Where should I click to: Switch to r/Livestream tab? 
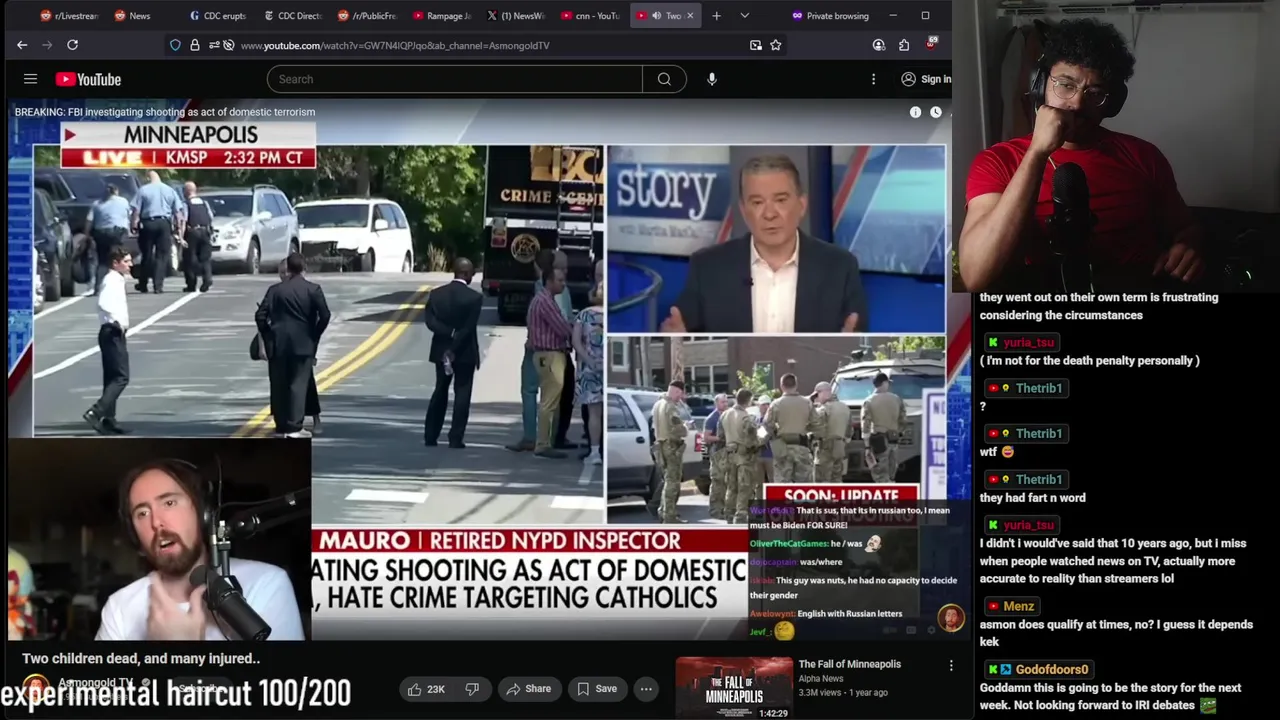pos(68,16)
